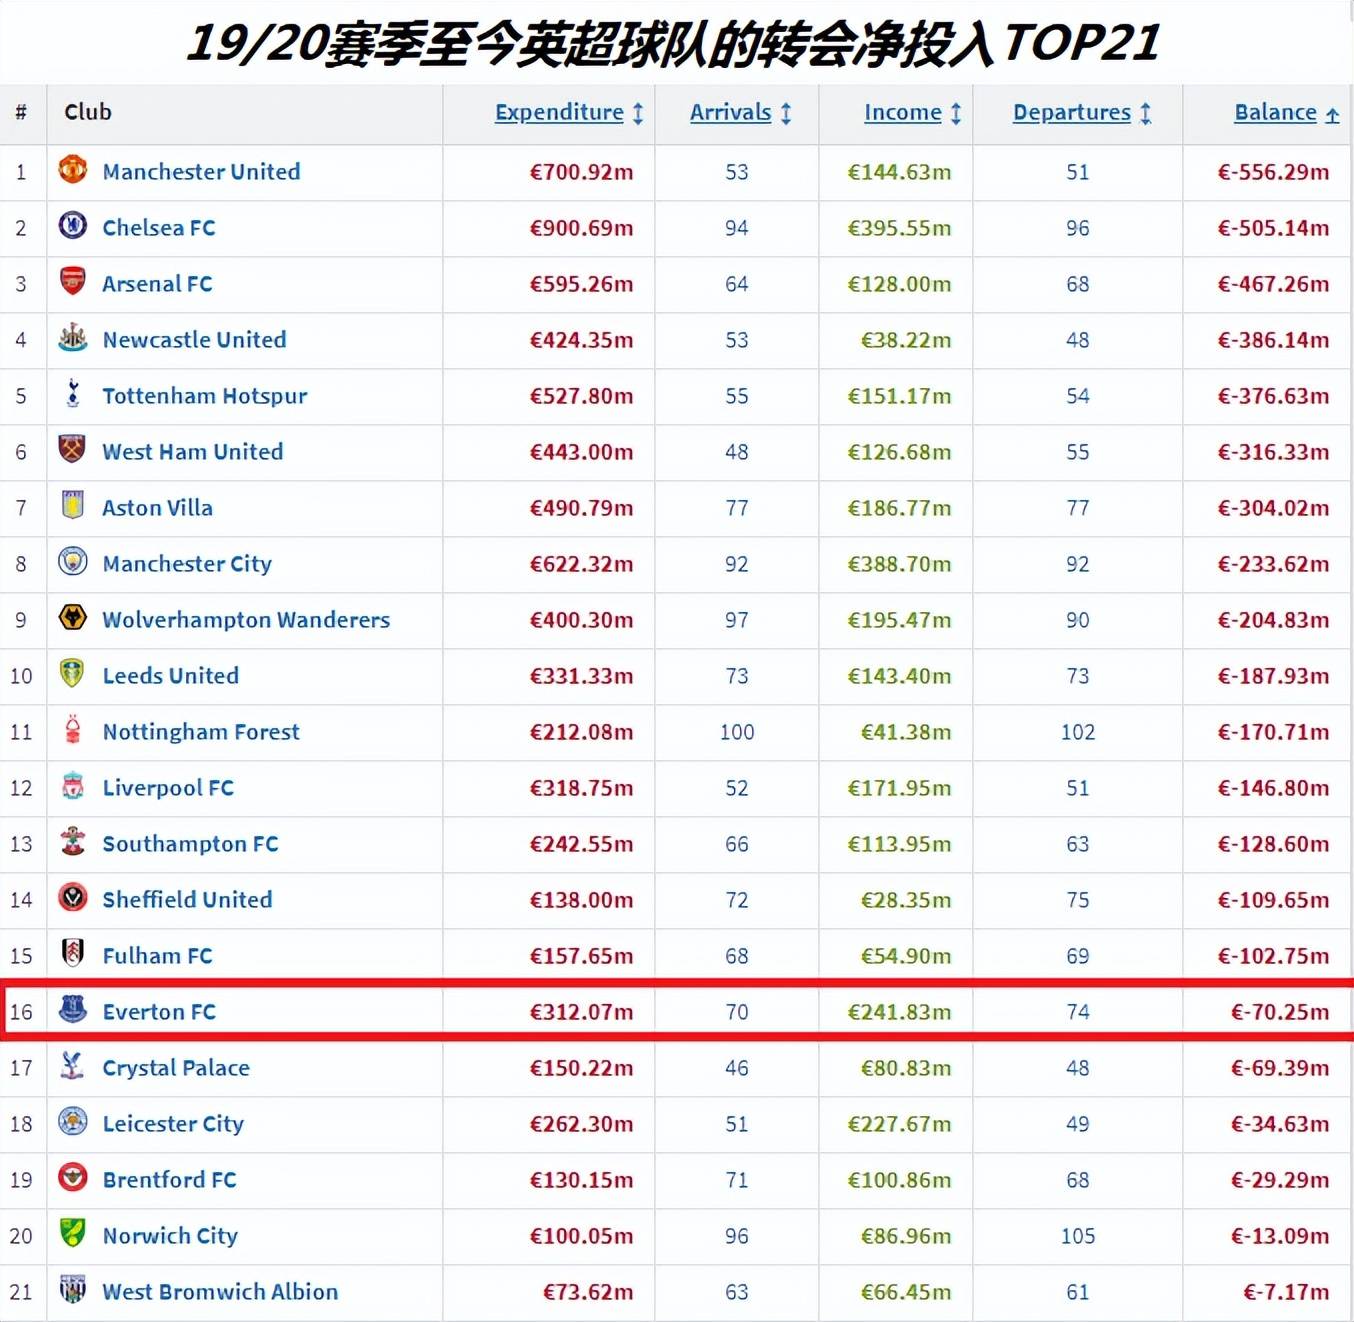1354x1322 pixels.
Task: Click the Tottenham Hotspur club crest
Action: tap(72, 393)
